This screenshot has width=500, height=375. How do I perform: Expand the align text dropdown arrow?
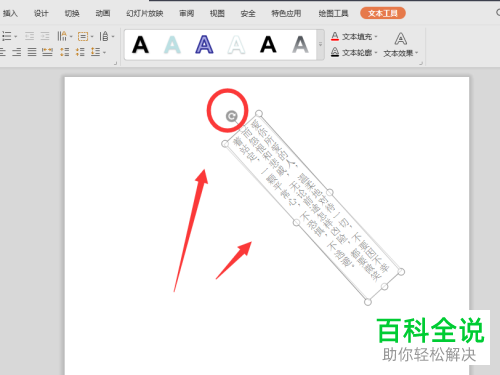pos(92,36)
